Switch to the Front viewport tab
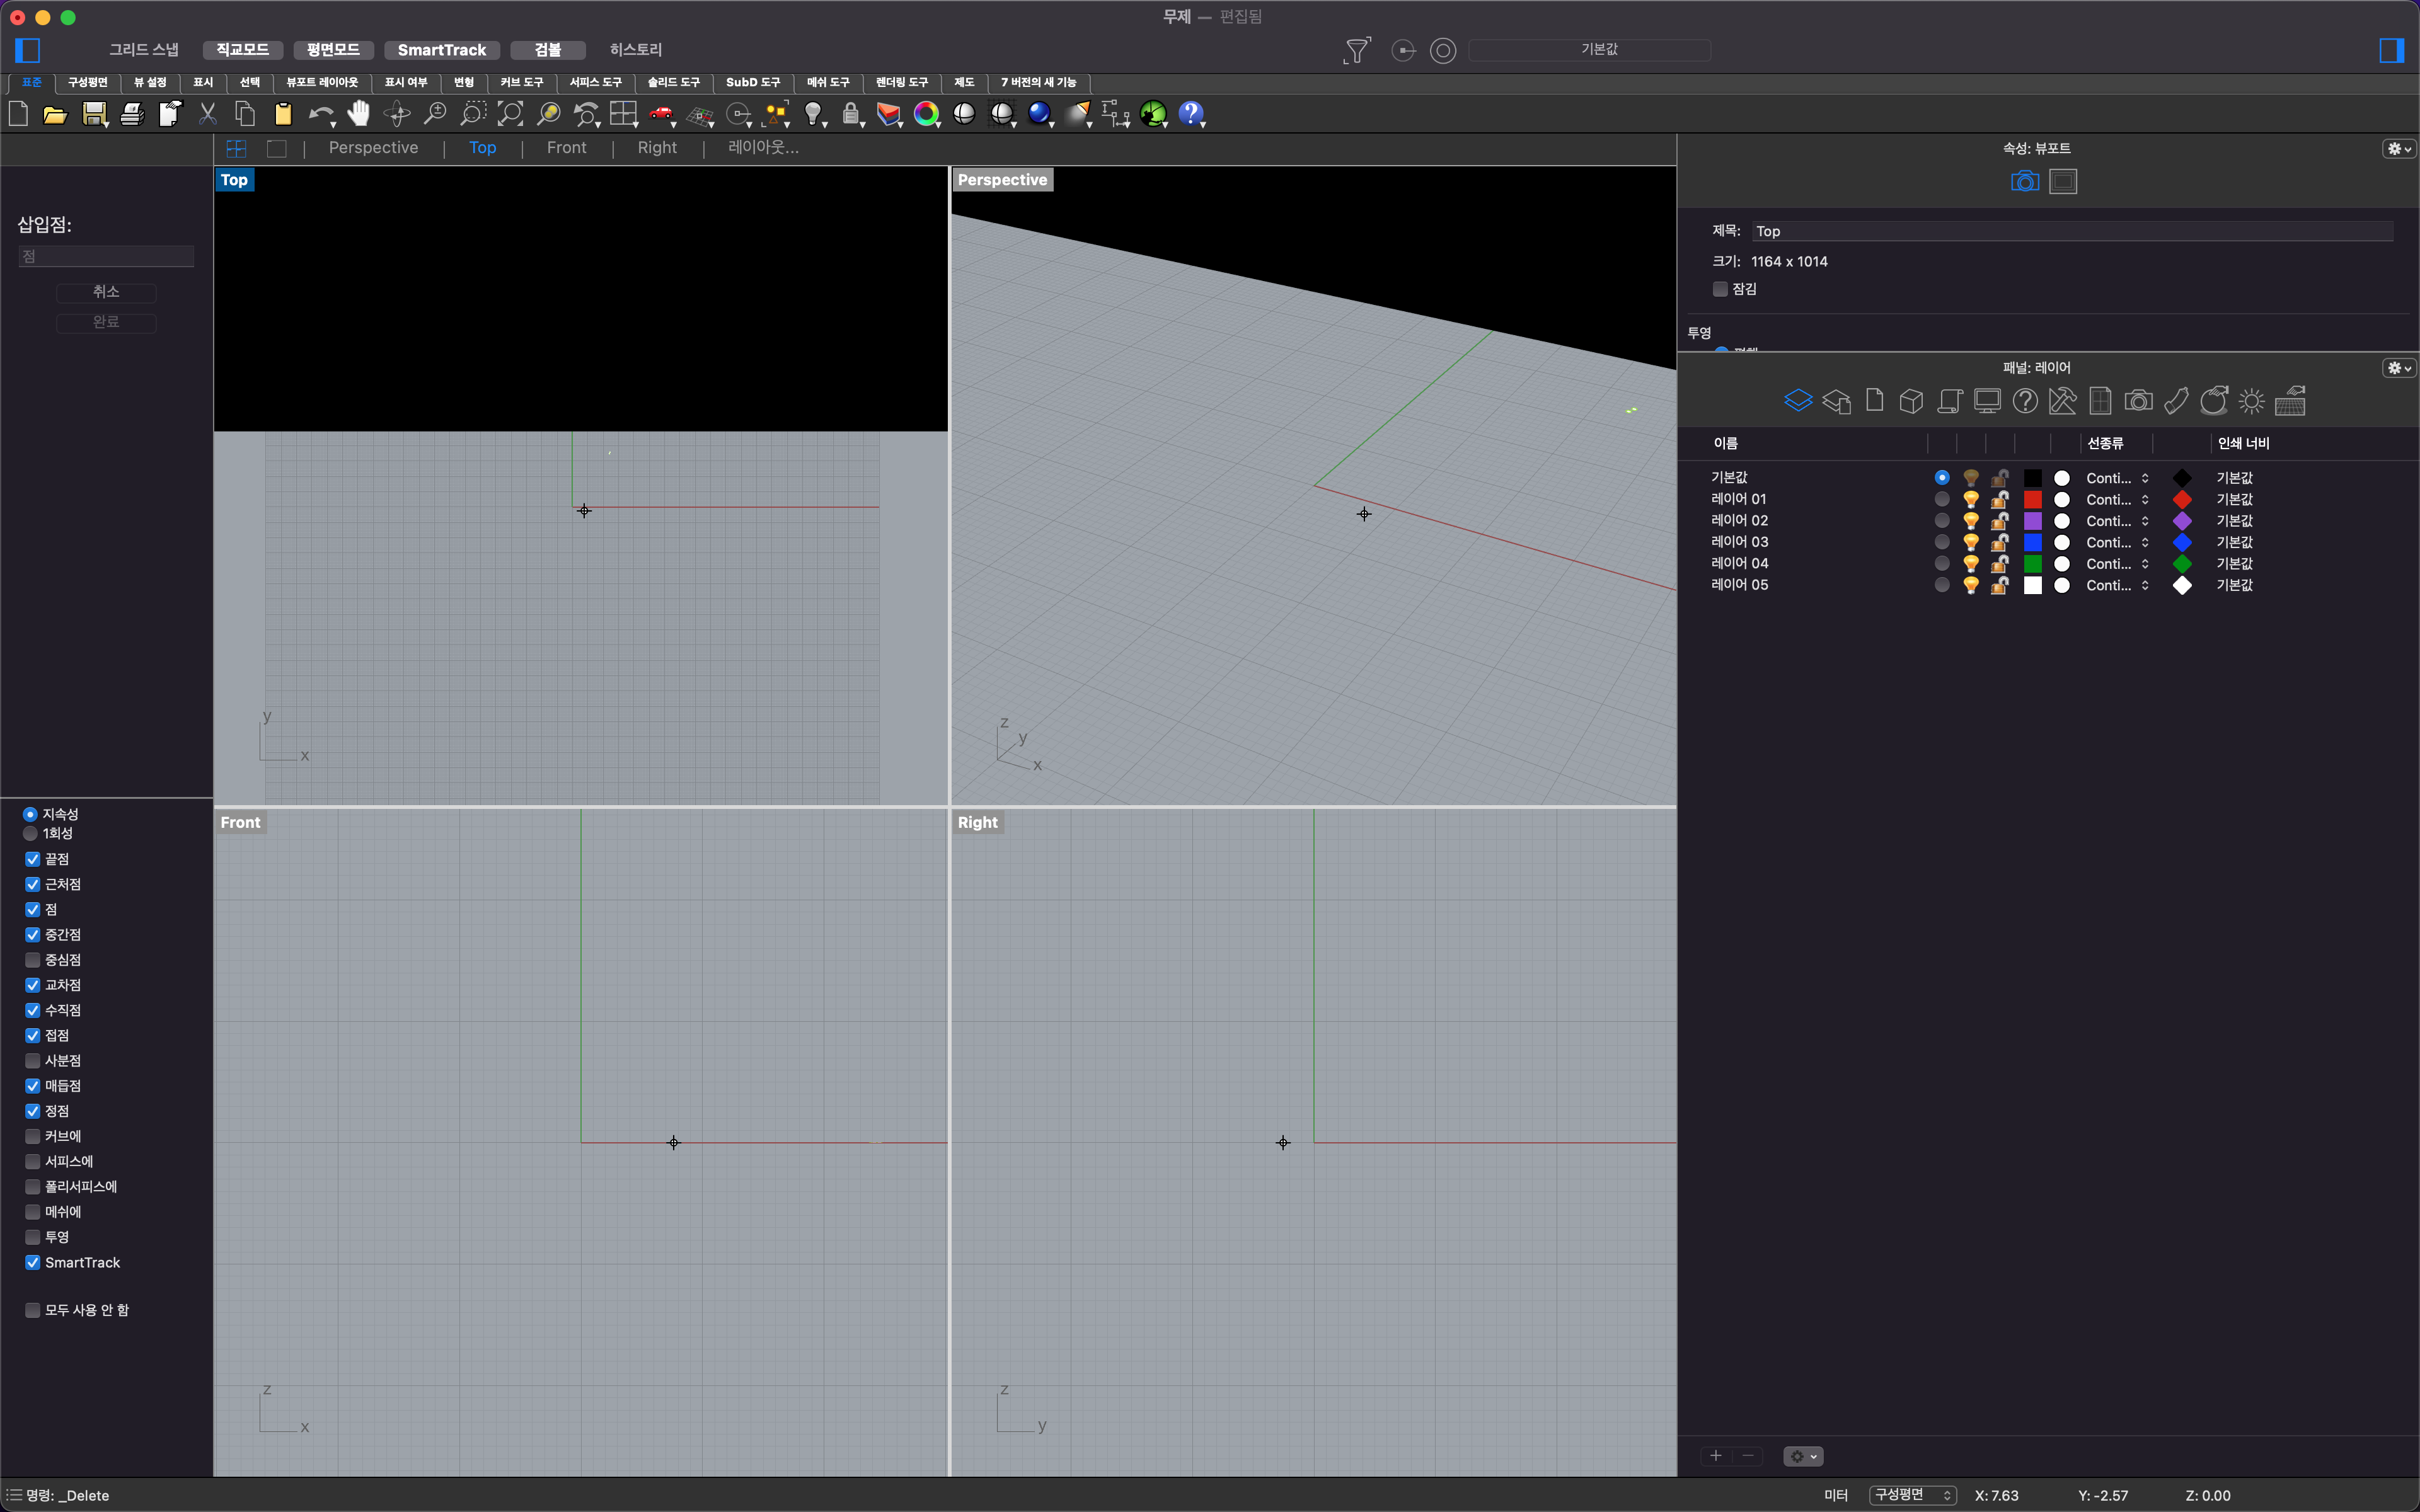2420x1512 pixels. (566, 148)
